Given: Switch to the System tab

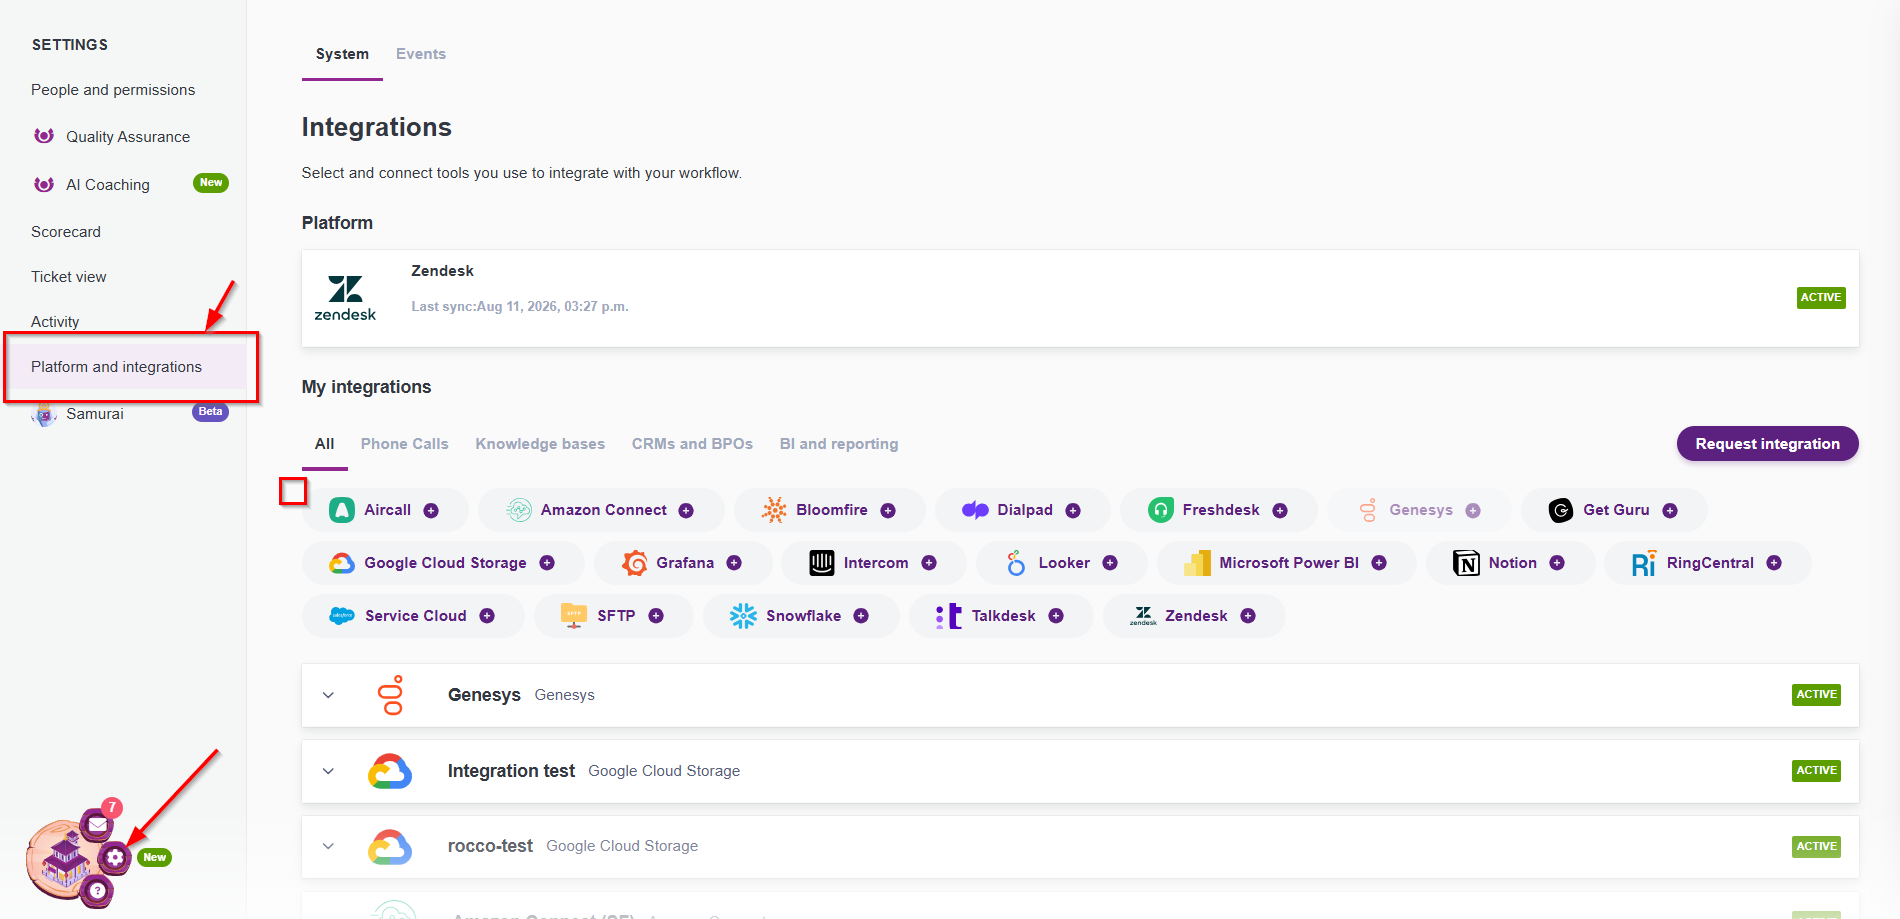Looking at the screenshot, I should pyautogui.click(x=342, y=54).
